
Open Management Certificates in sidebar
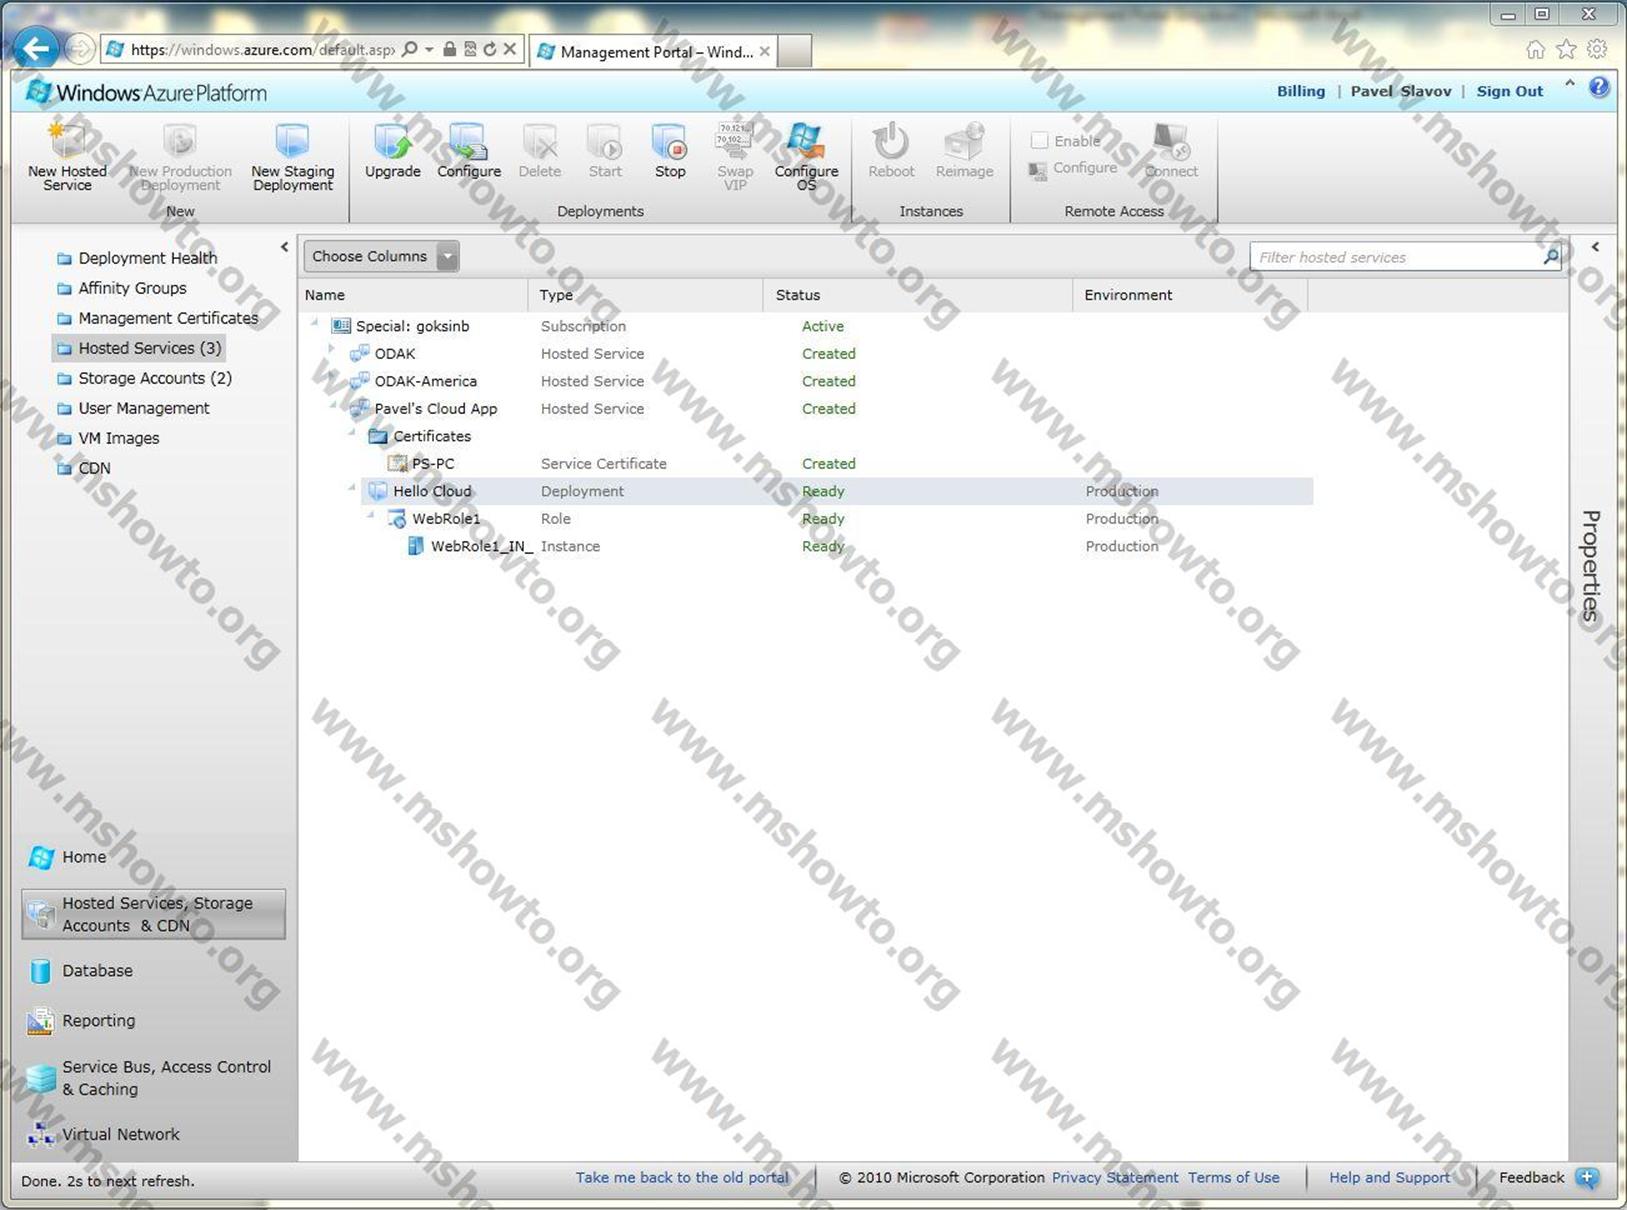(157, 318)
